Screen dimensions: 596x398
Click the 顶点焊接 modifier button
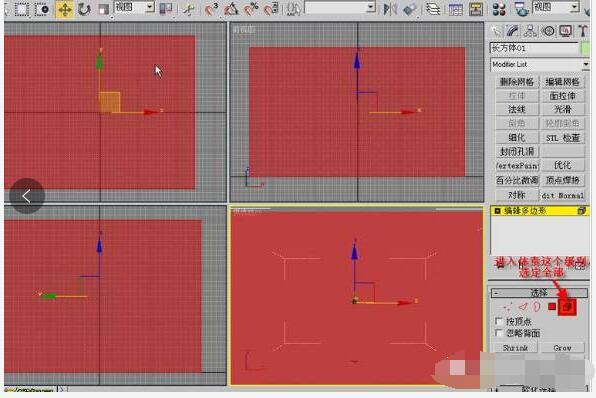(562, 180)
